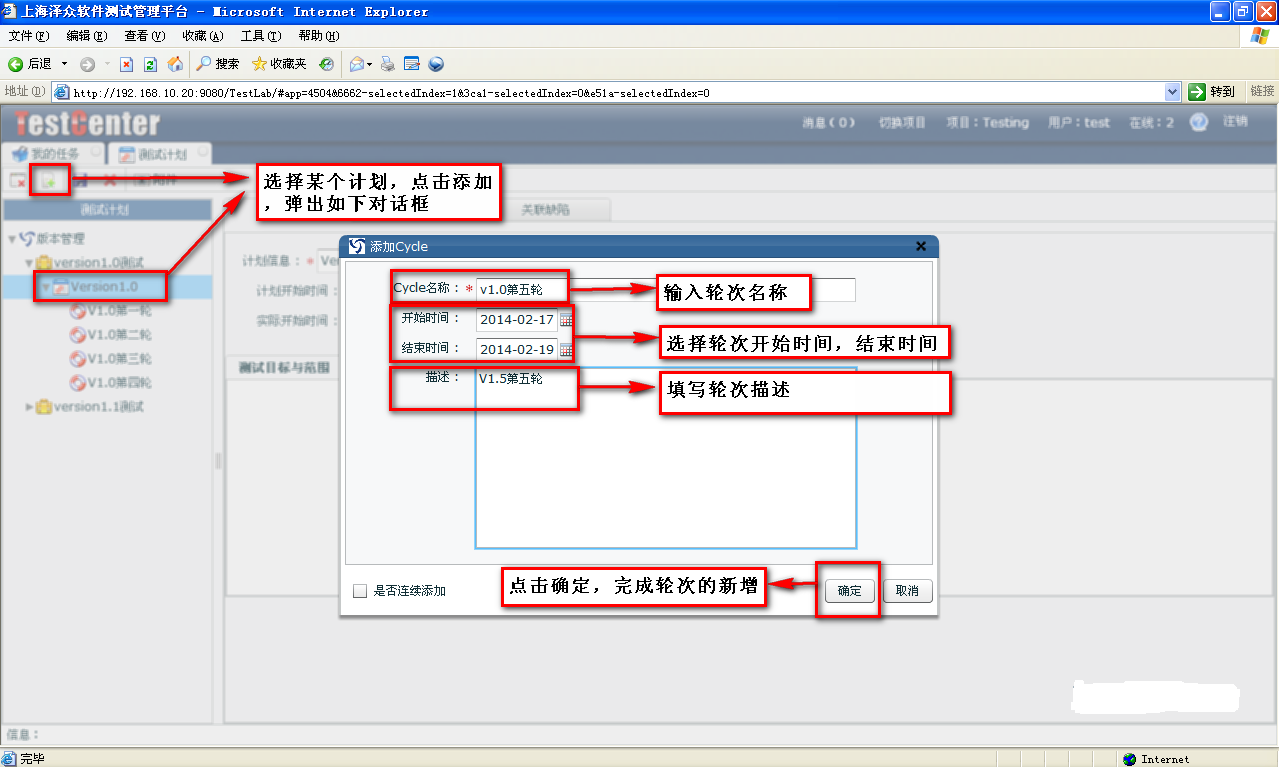Click the help question mark icon in the header
The width and height of the screenshot is (1279, 767).
pos(1199,122)
